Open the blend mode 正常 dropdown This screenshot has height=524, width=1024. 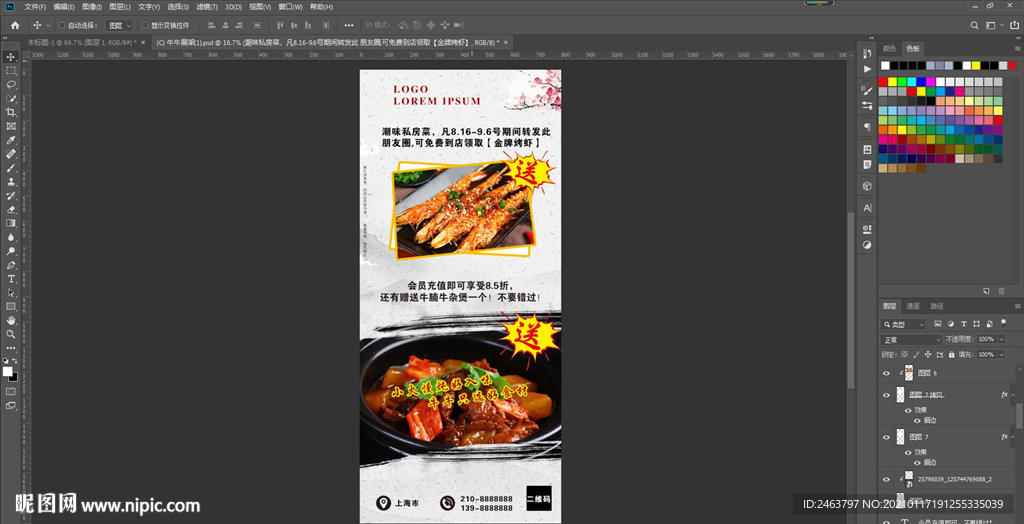click(911, 340)
